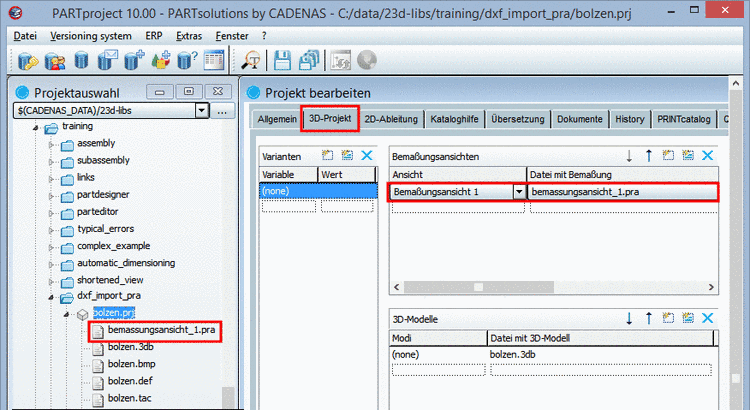Delete the selected row in Varianten

367,155
